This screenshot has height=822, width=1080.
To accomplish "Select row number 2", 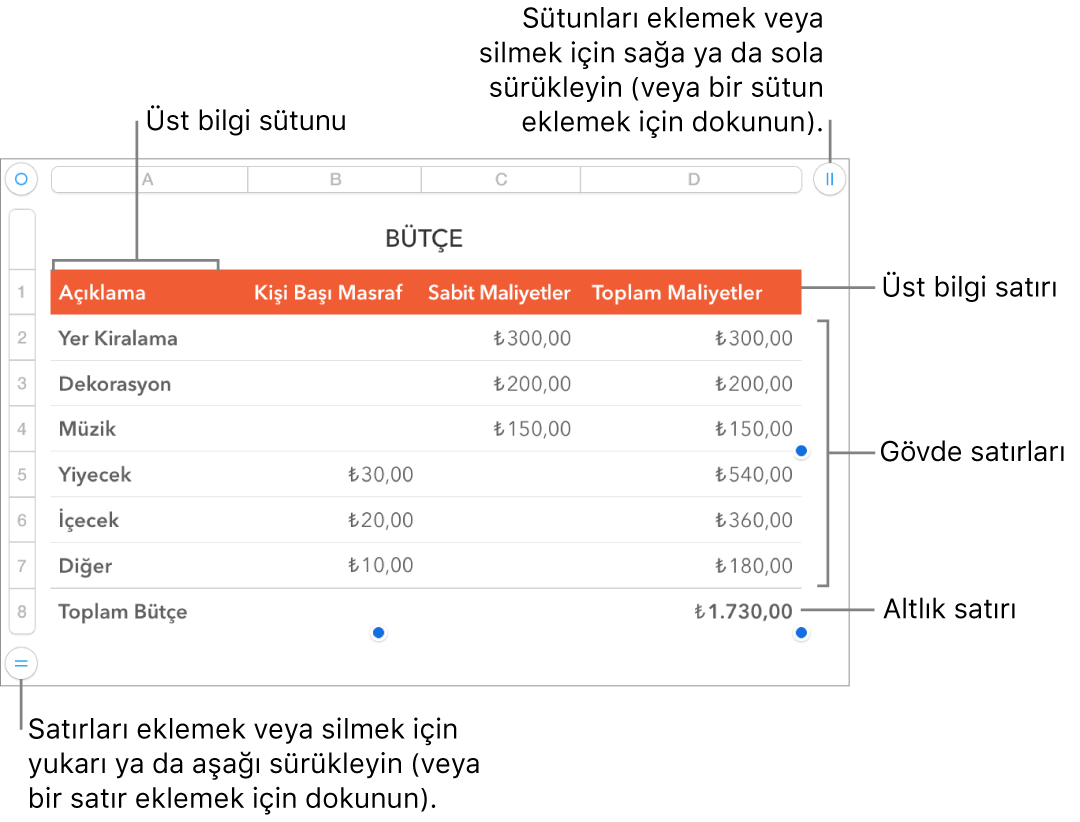I will [21, 338].
